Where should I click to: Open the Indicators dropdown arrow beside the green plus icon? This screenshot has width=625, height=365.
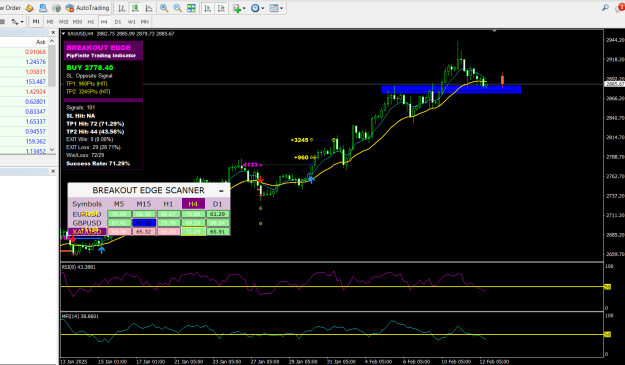tap(244, 8)
